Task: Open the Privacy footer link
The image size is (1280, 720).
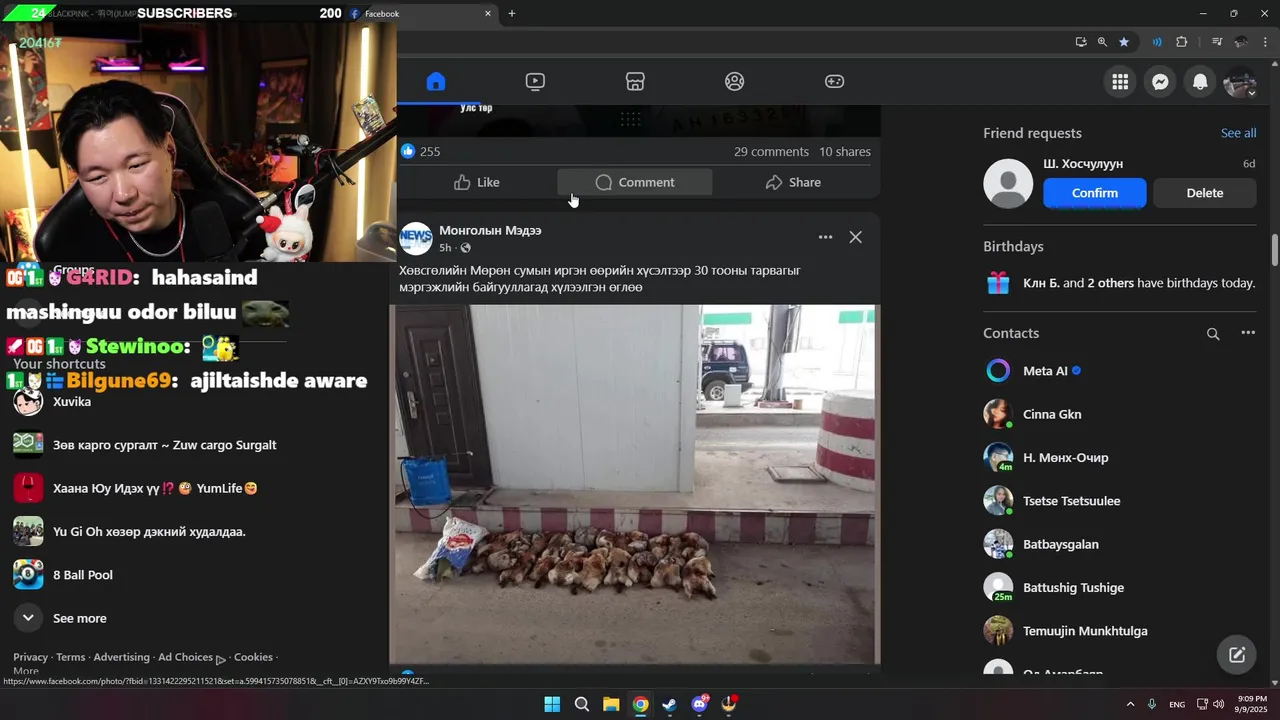Action: (30, 657)
